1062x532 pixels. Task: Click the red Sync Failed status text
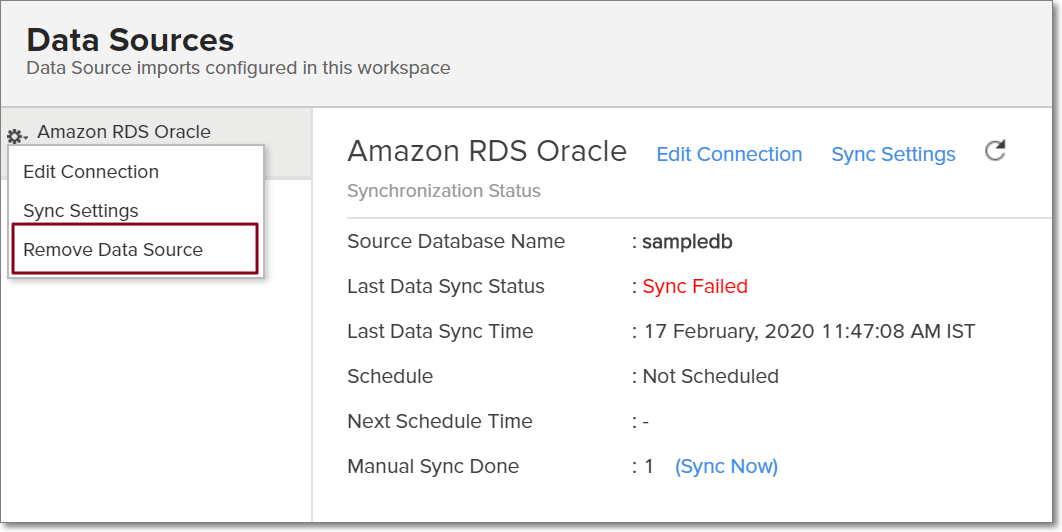point(695,287)
